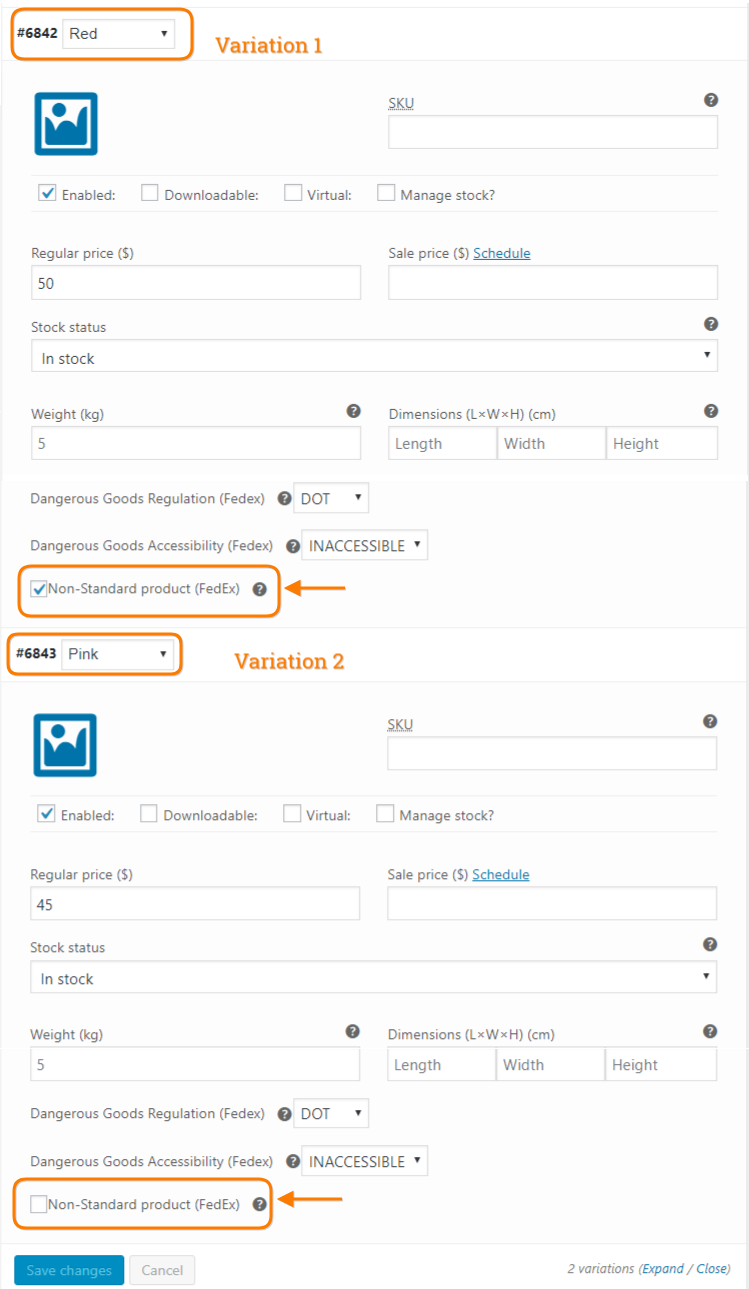Open INACCESSIBLE dropdown in Pink variation

coord(365,1161)
